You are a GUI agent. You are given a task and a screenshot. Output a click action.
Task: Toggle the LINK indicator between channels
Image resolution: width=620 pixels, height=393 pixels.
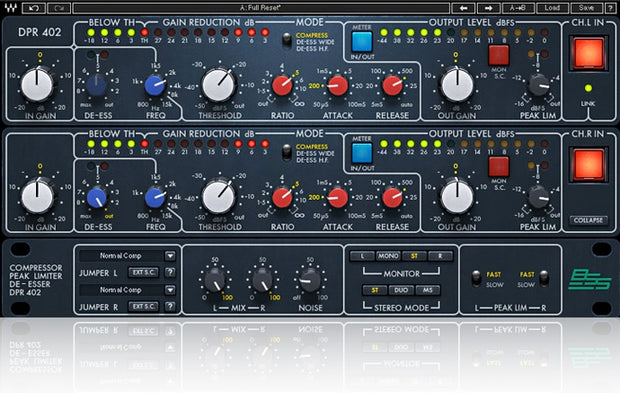pos(588,88)
